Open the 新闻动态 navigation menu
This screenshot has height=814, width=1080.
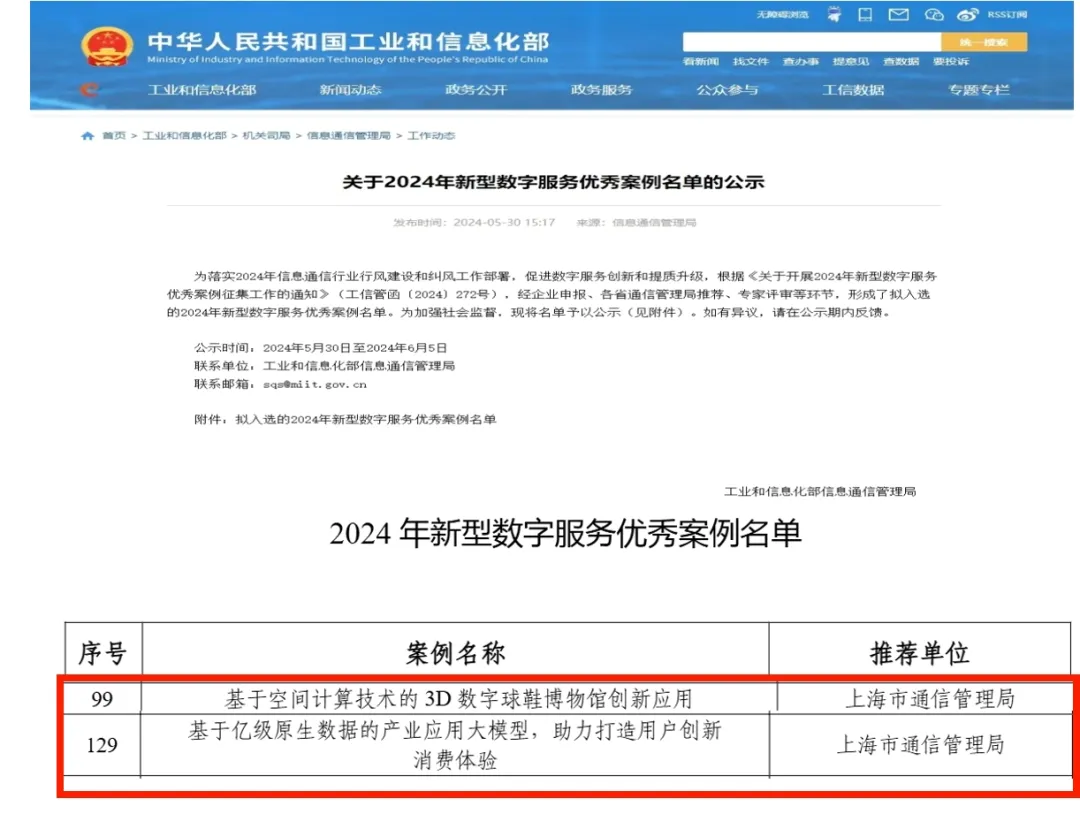351,90
